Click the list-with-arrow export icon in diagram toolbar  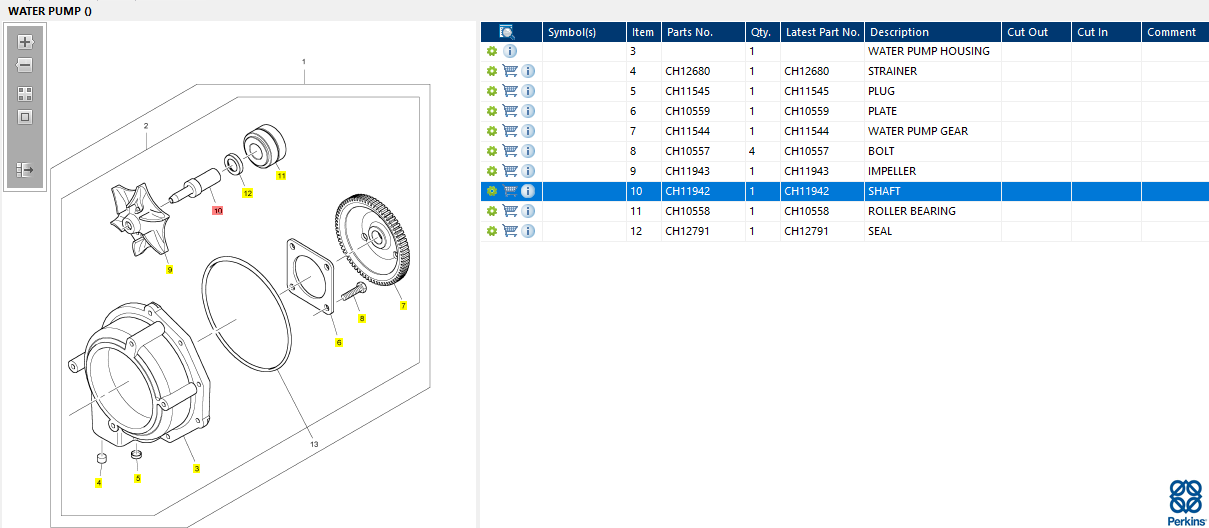coord(26,170)
